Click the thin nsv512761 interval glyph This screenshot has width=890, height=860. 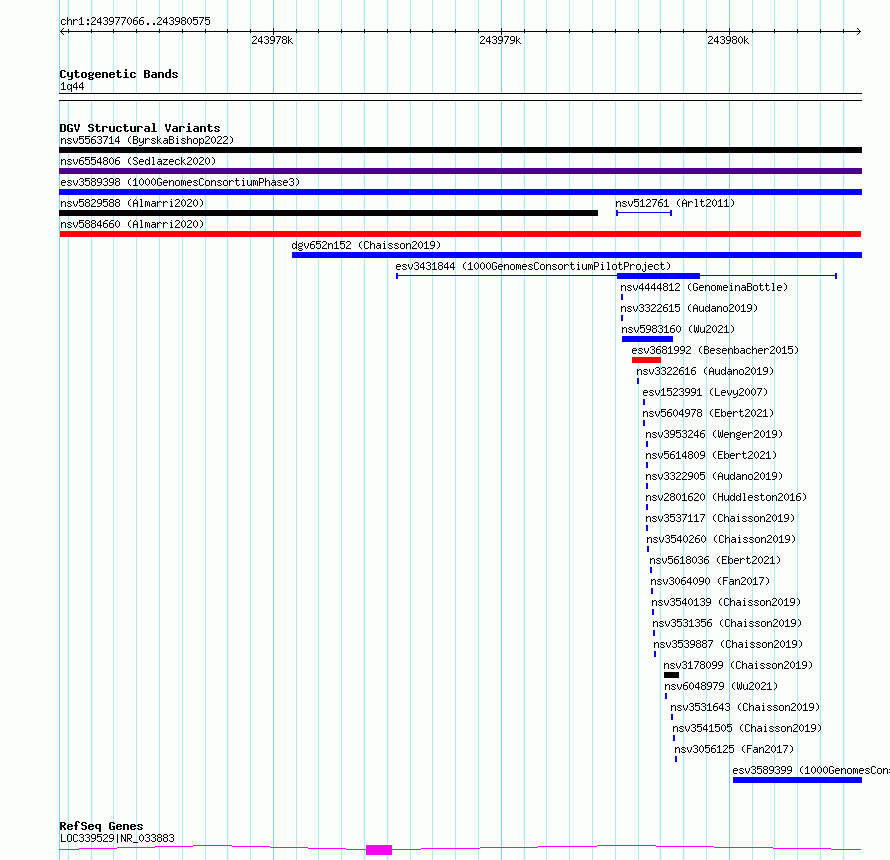click(x=644, y=213)
